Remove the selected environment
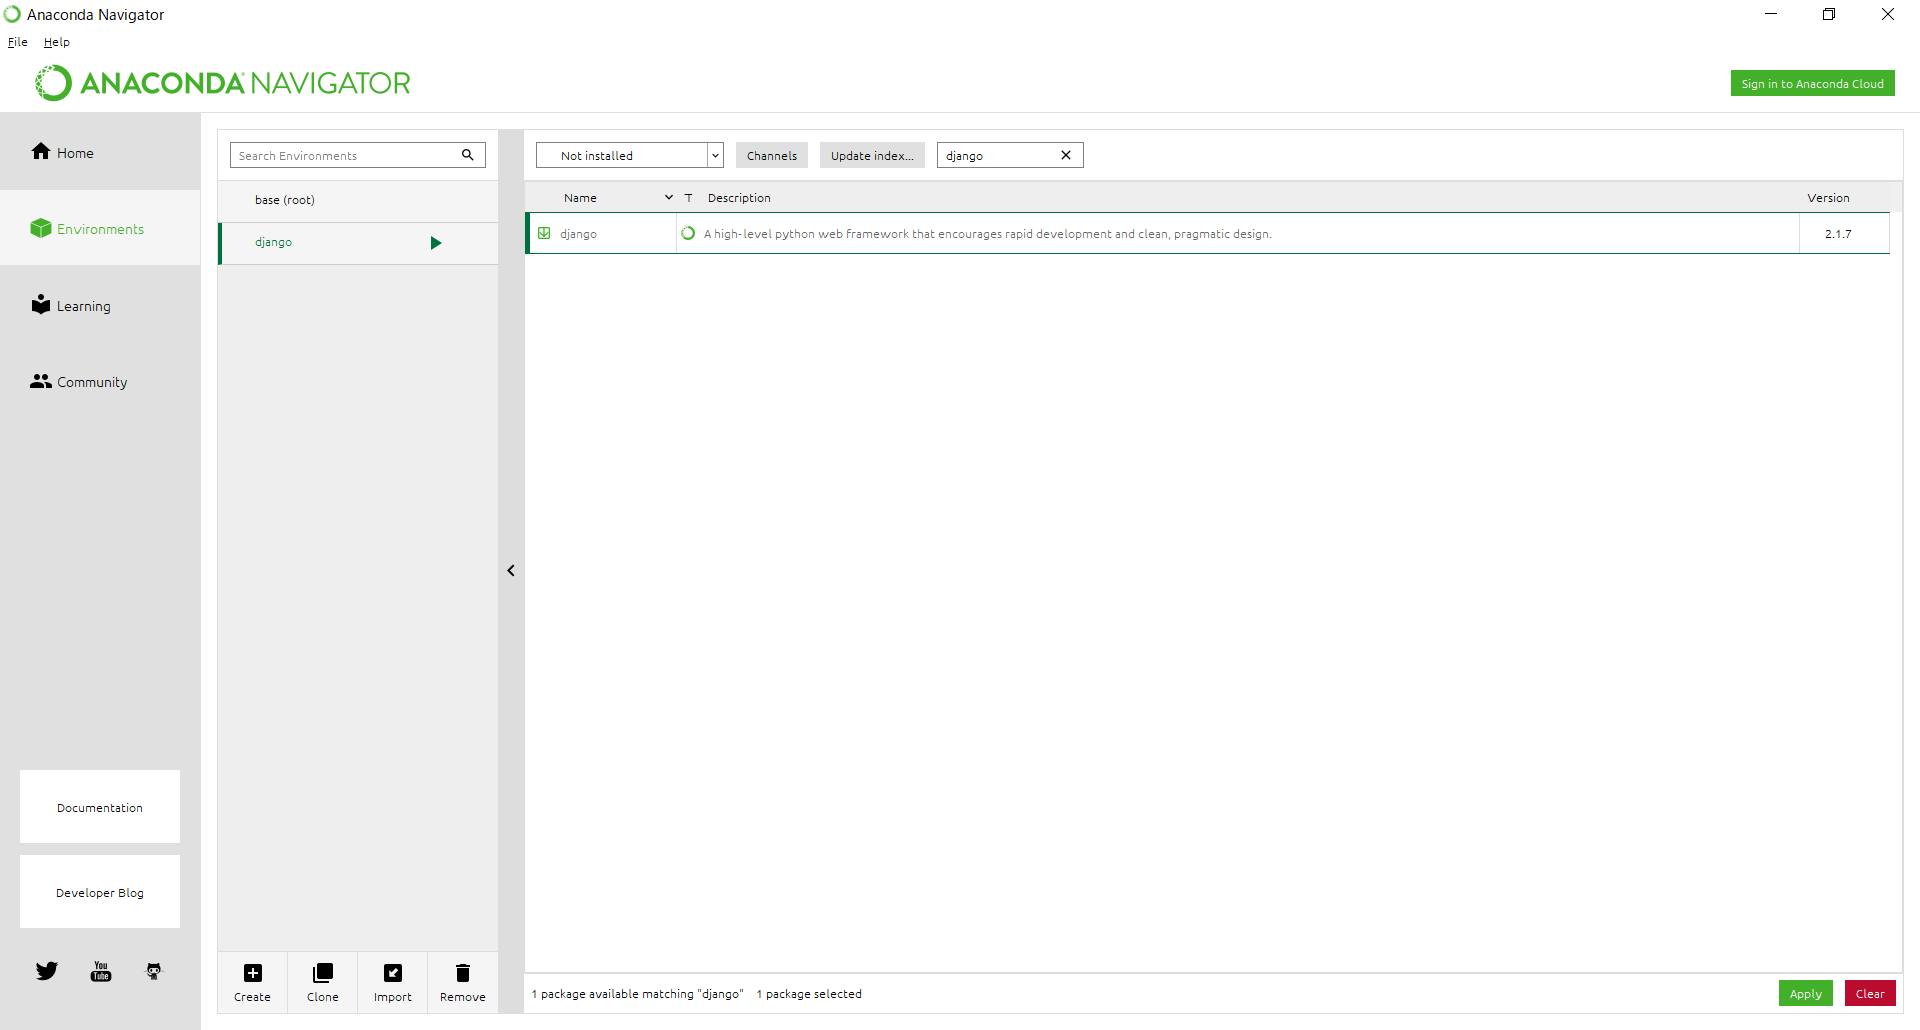Image resolution: width=1920 pixels, height=1030 pixels. (462, 982)
